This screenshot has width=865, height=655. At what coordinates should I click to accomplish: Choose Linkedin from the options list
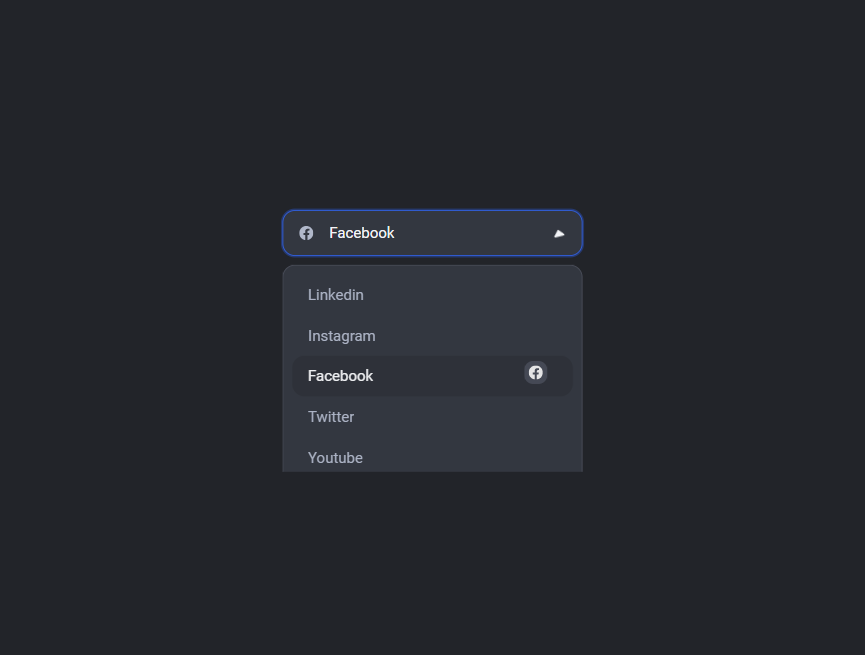[432, 295]
